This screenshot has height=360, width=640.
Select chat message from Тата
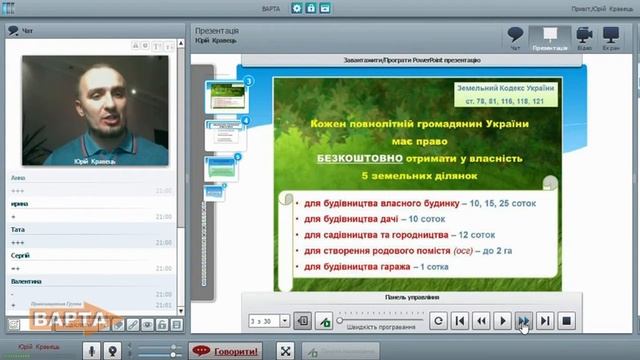91,236
